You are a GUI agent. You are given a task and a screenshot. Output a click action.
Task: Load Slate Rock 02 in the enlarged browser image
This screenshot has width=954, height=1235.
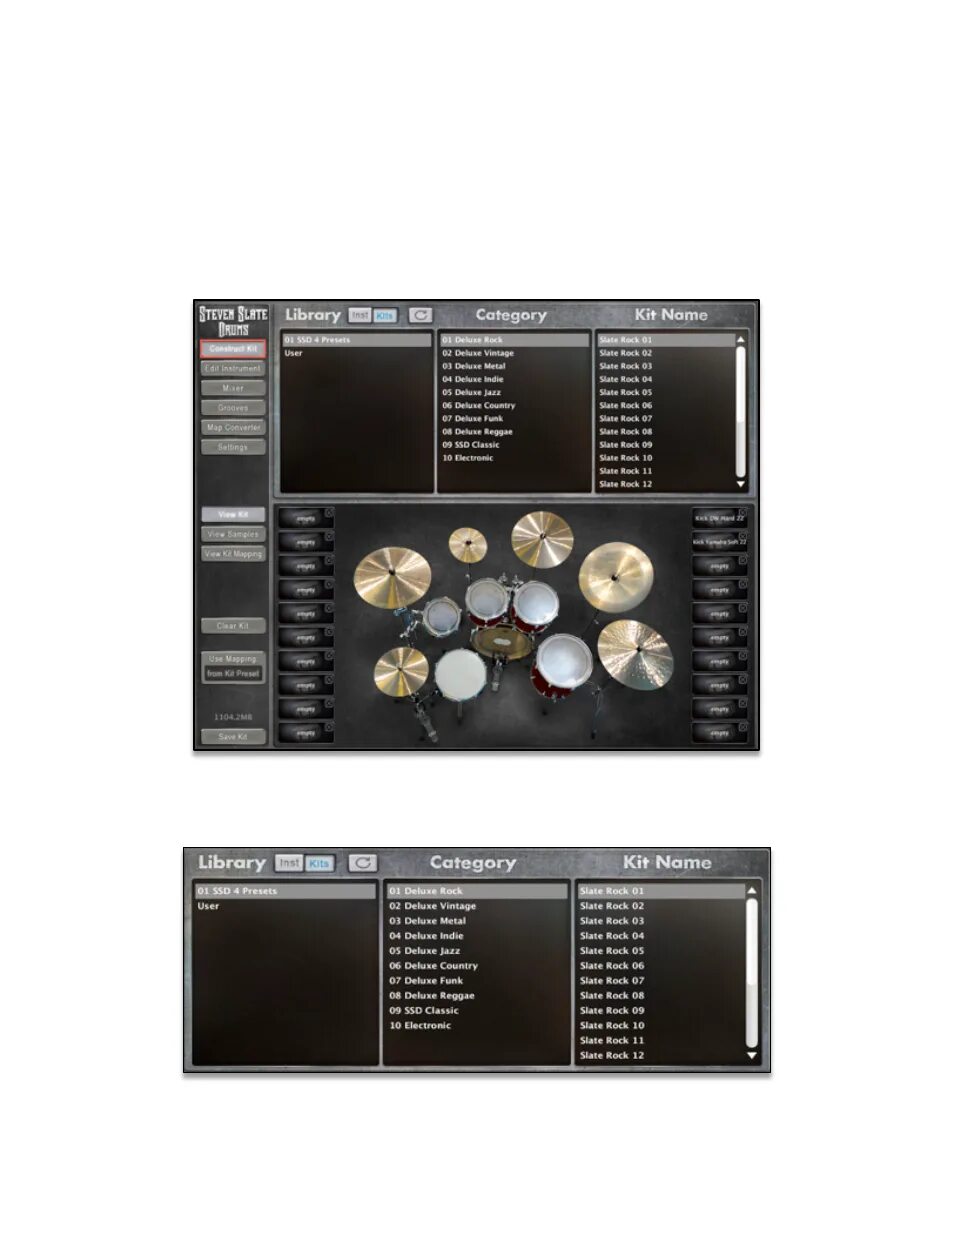coord(661,906)
